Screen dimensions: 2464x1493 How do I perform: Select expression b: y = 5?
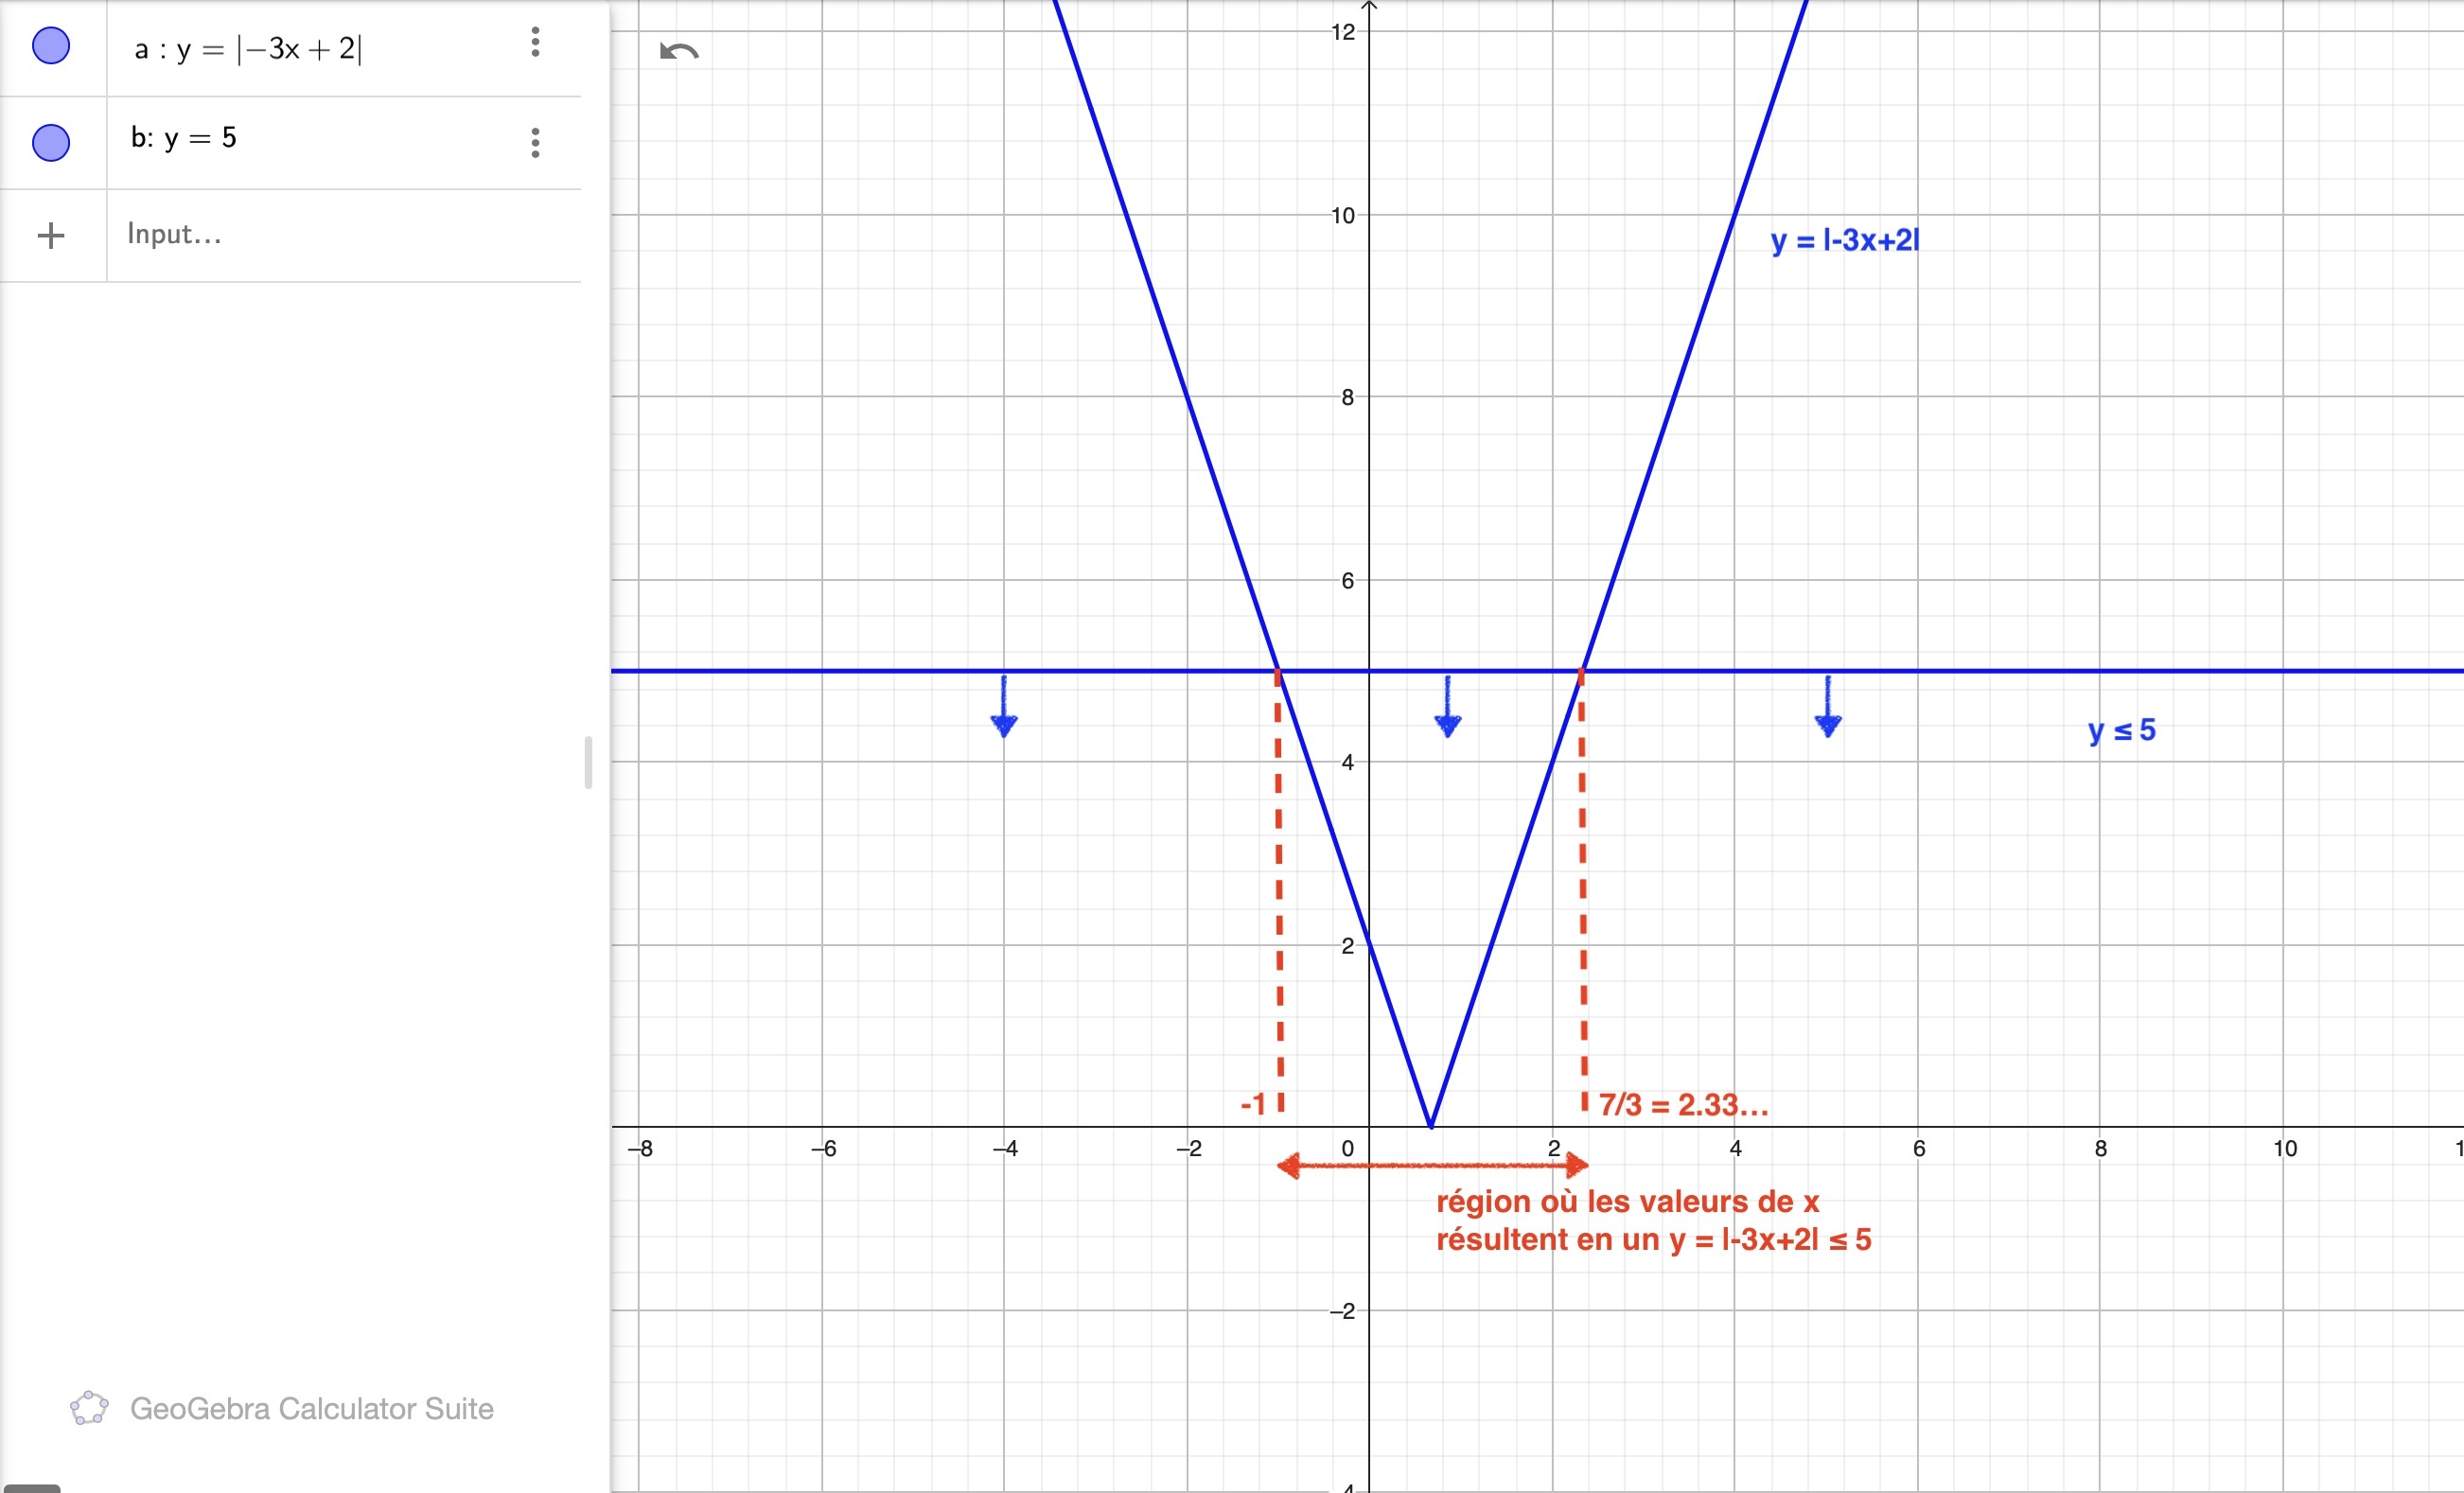(184, 138)
